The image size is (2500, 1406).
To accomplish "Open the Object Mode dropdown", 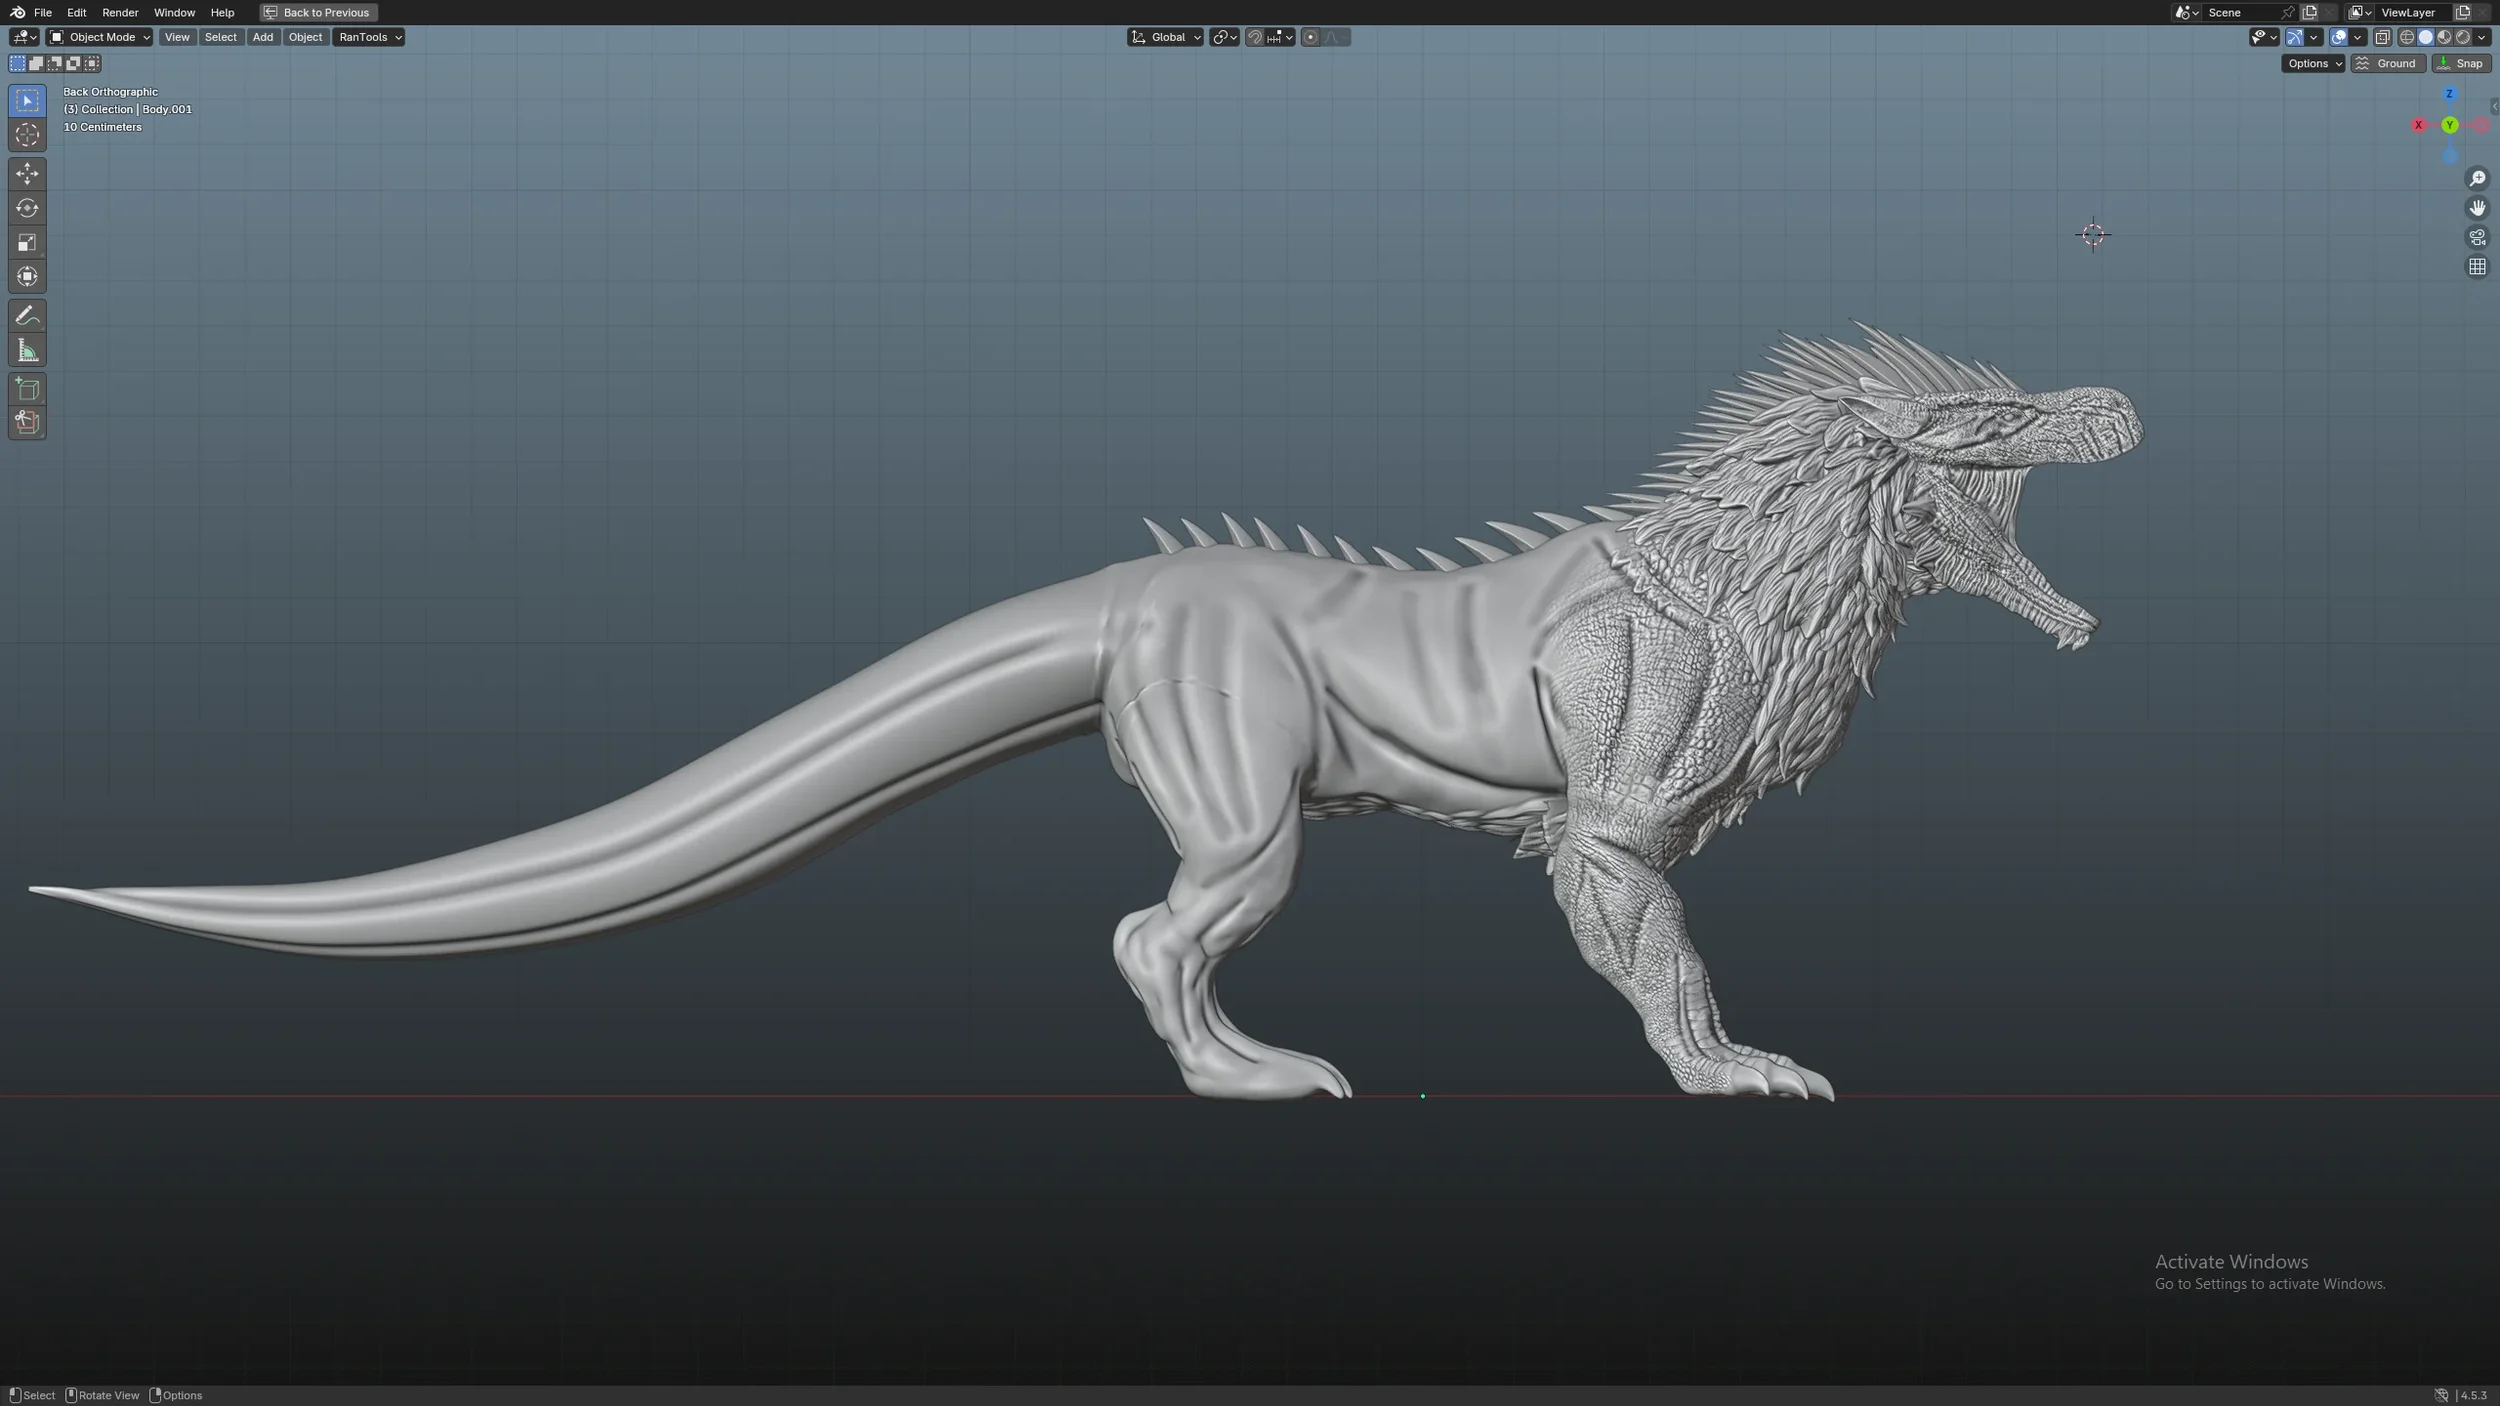I will (100, 37).
